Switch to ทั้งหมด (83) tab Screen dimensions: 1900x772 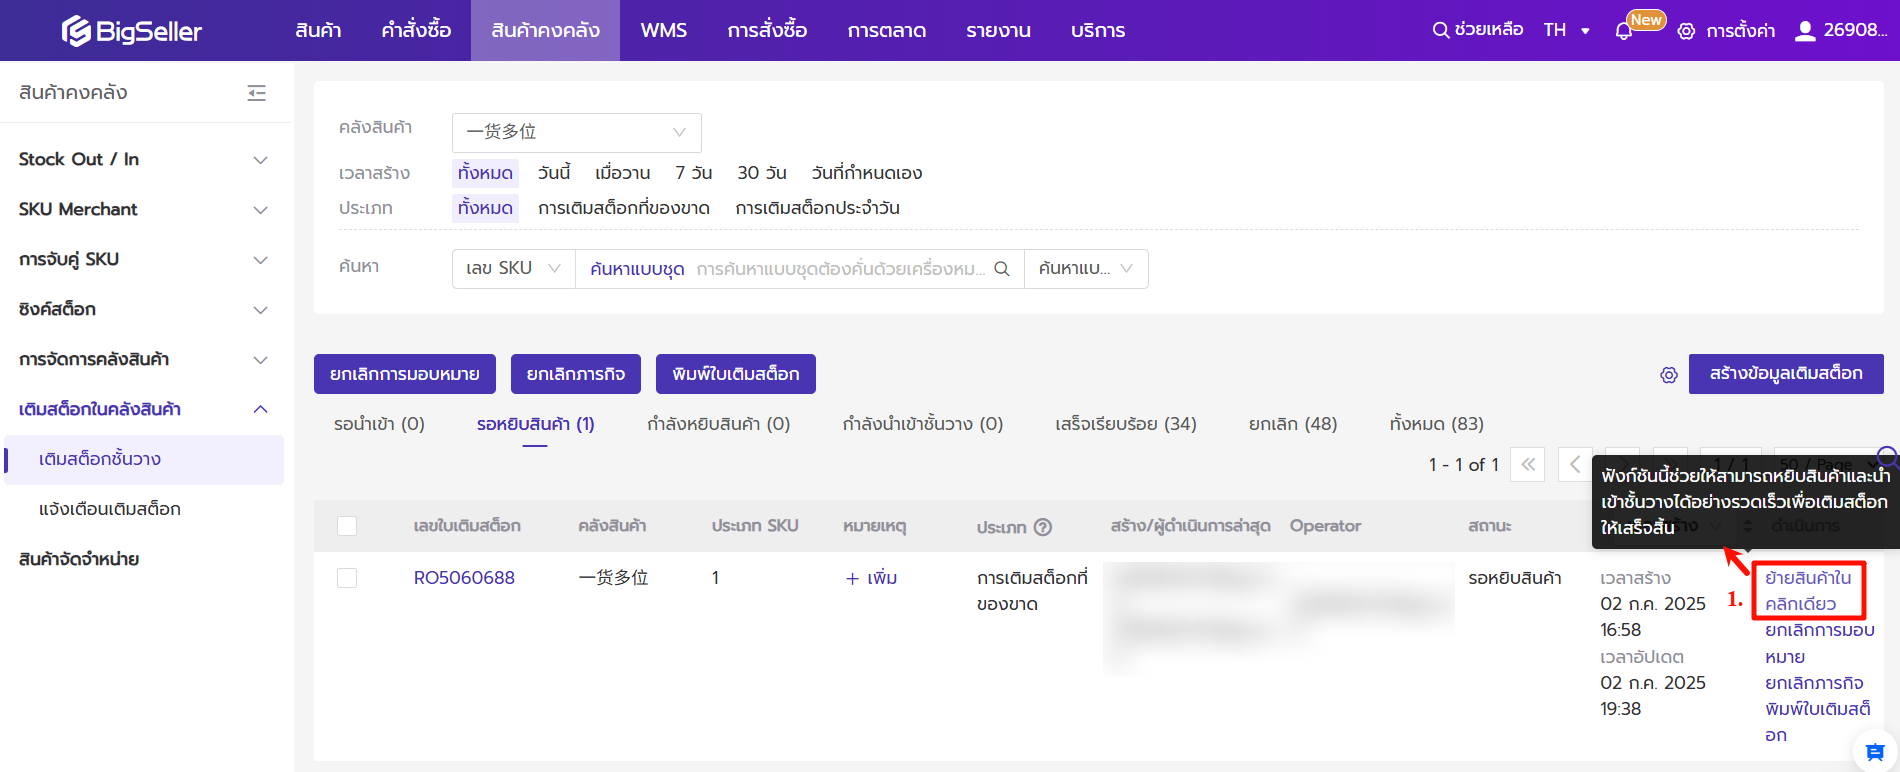[x=1436, y=424]
